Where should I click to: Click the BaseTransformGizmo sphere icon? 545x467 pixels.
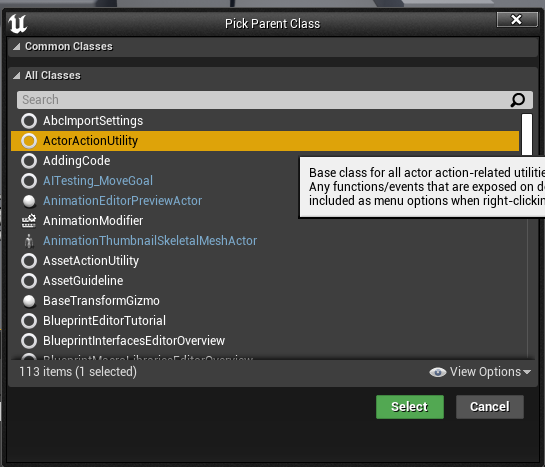[29, 301]
